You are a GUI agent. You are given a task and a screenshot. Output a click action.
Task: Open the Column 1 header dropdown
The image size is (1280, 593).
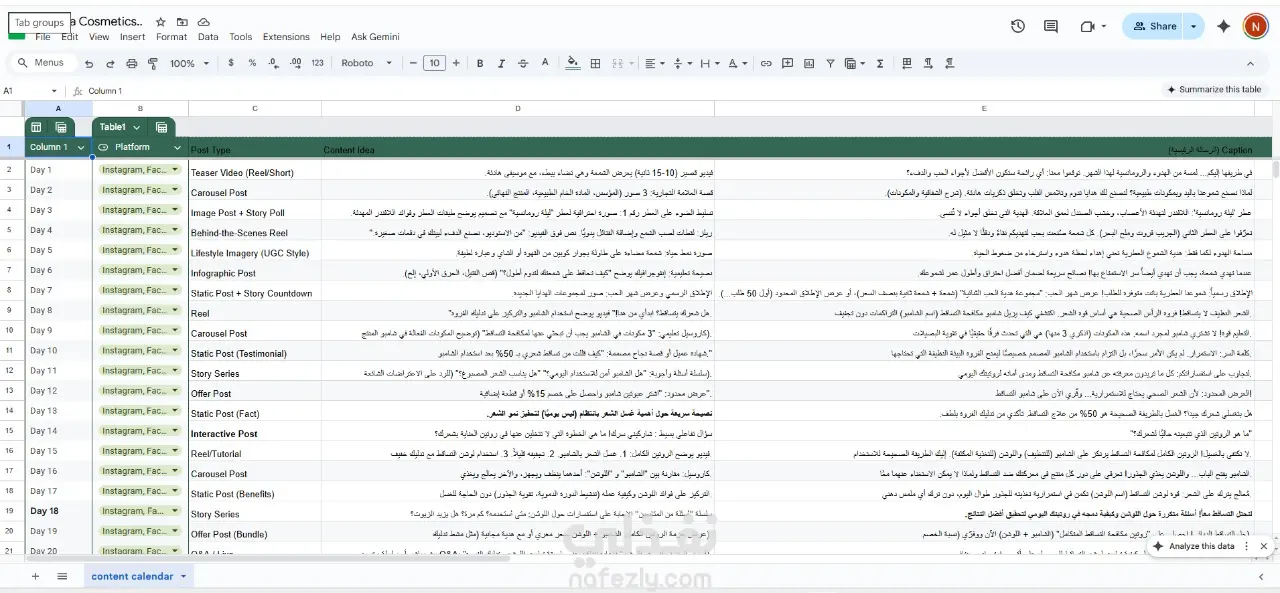(x=80, y=147)
